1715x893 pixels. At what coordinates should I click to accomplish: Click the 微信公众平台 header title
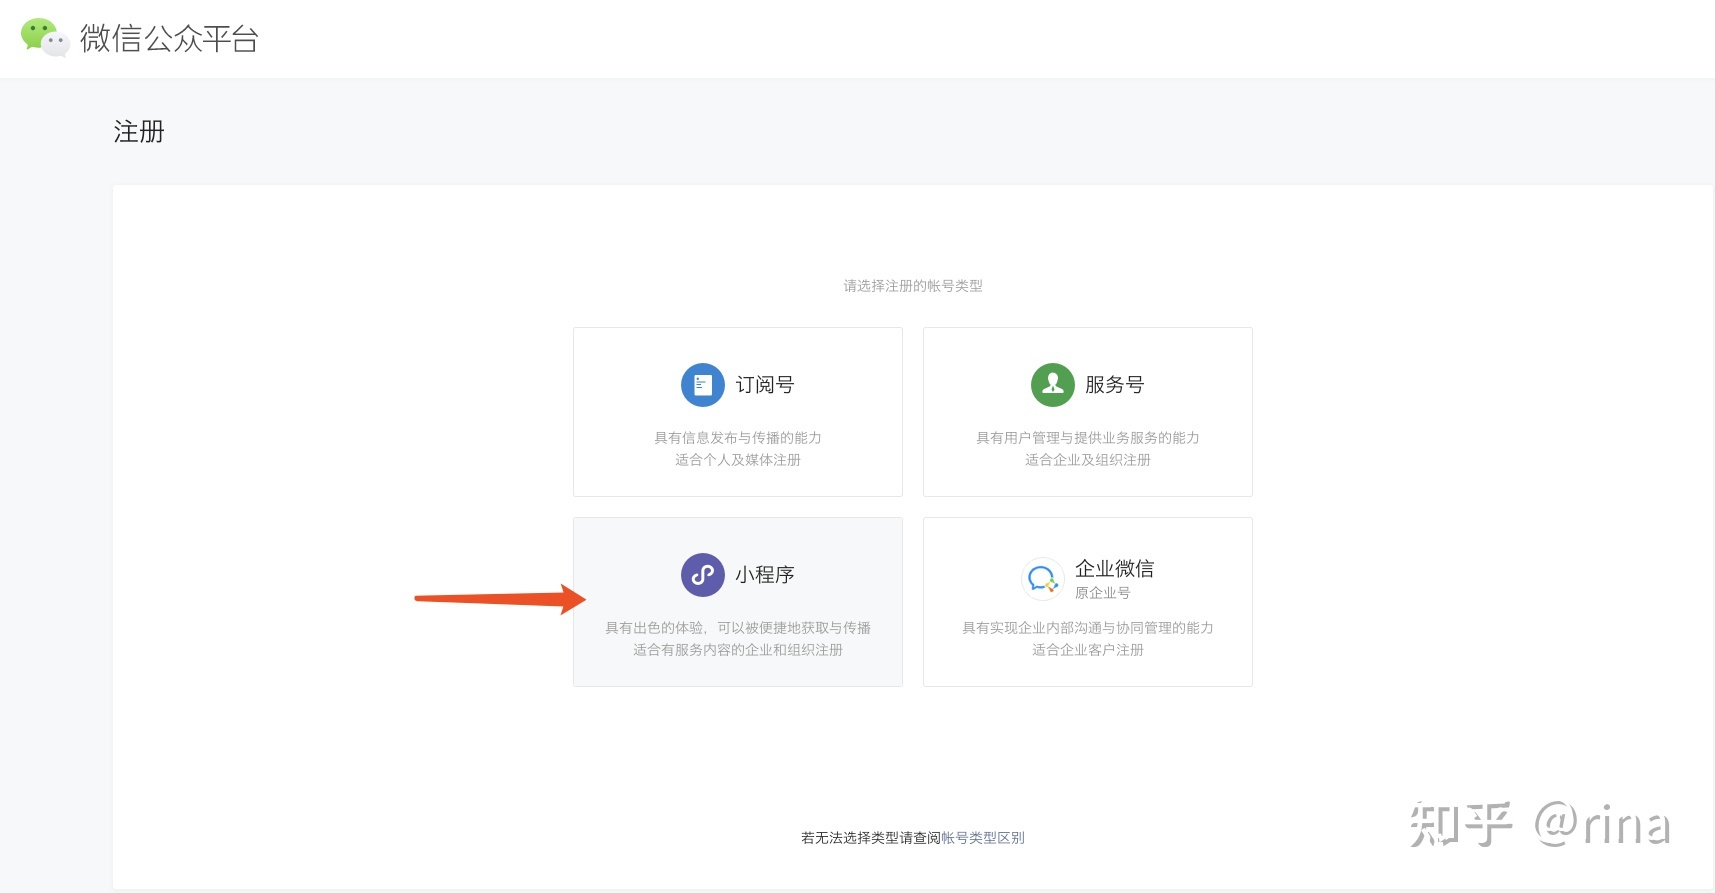pyautogui.click(x=169, y=39)
